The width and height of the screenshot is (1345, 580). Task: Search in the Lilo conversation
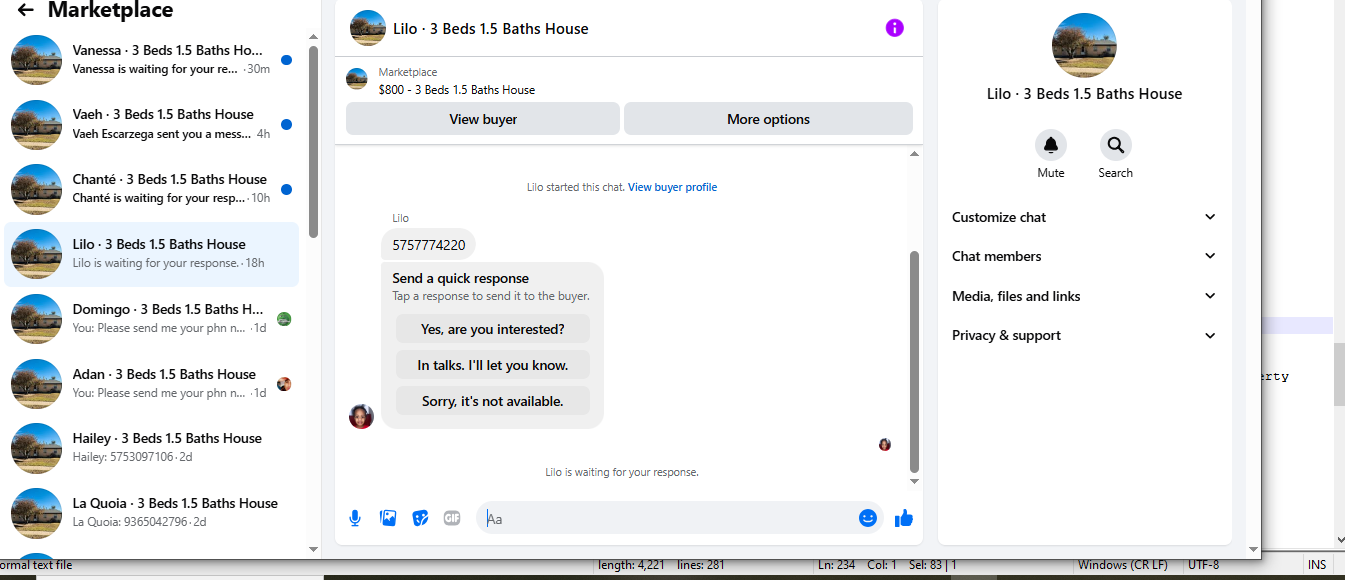pyautogui.click(x=1116, y=145)
